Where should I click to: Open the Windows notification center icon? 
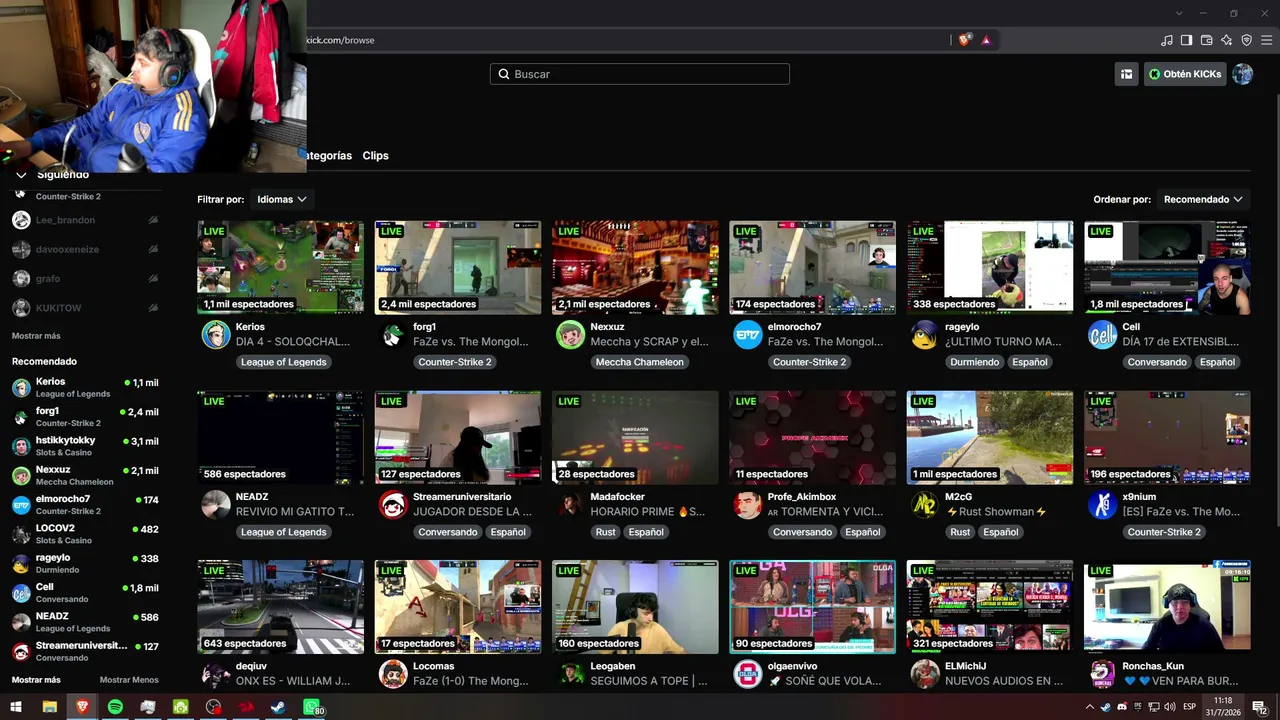[1259, 707]
